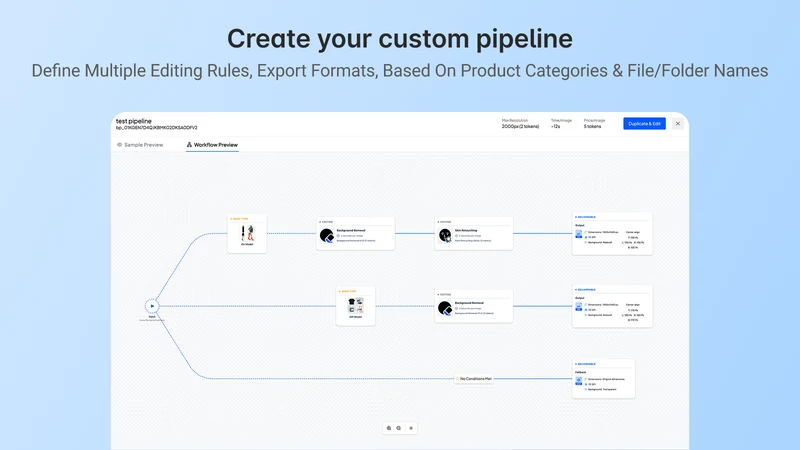Screen dimensions: 800x450
Task: Click the ~12s time per image value
Action: coord(555,127)
